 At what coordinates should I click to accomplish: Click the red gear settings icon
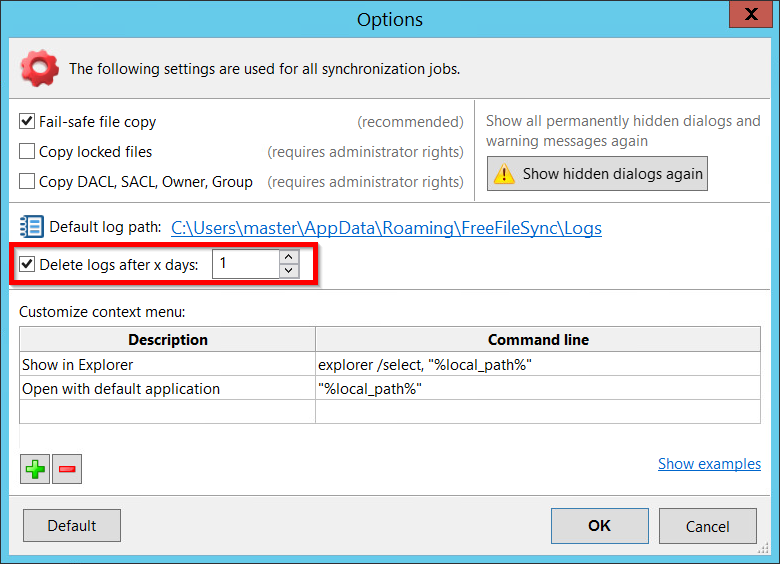pos(39,68)
